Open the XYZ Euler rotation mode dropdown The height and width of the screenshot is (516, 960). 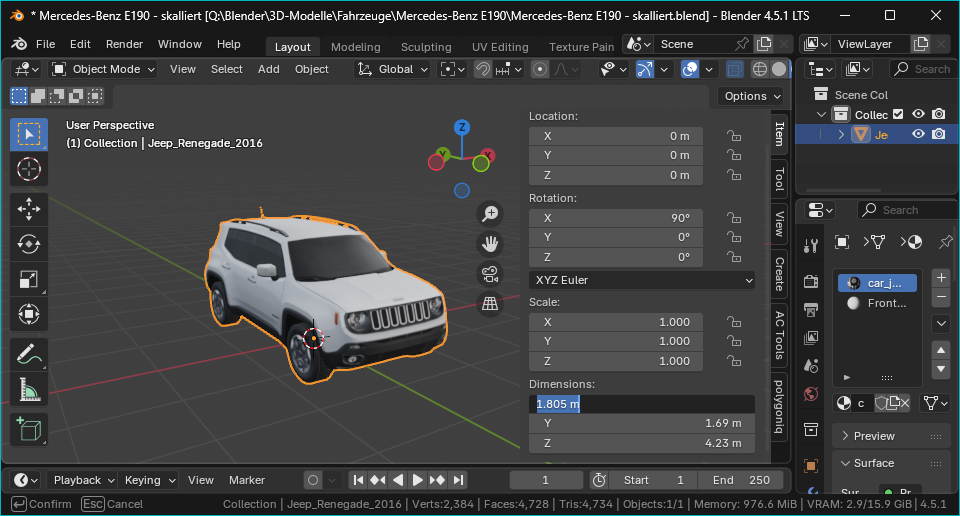click(x=642, y=280)
